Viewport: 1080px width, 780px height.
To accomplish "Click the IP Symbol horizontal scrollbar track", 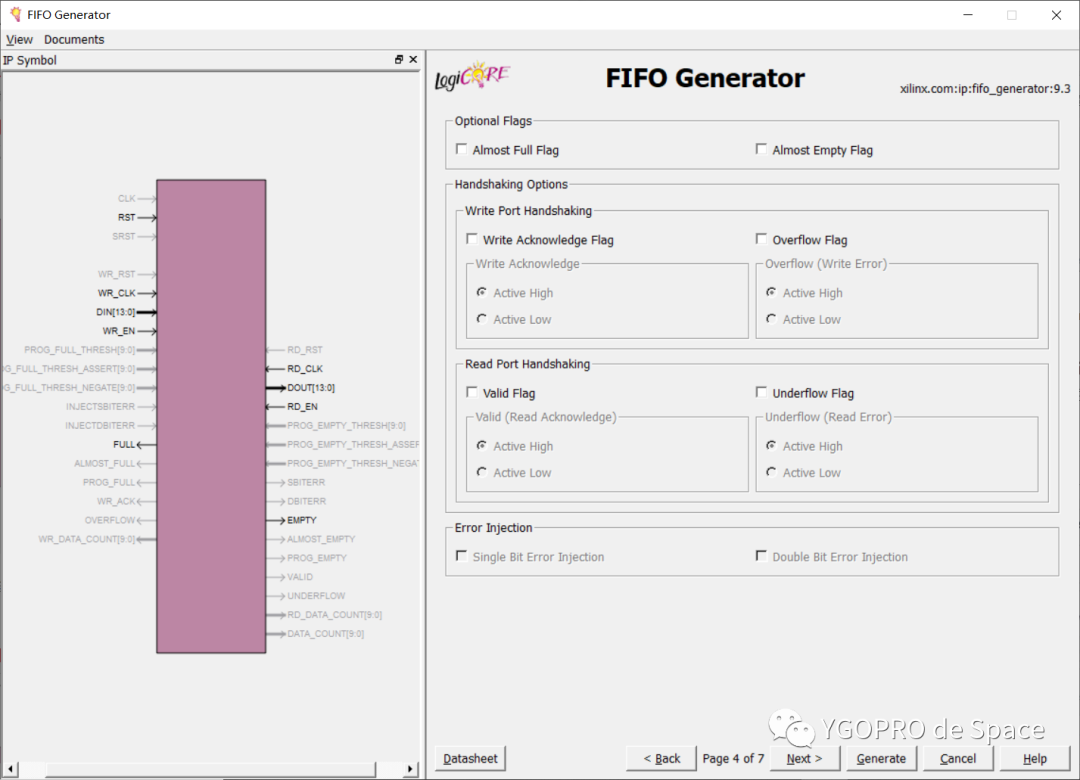I will pyautogui.click(x=210, y=768).
